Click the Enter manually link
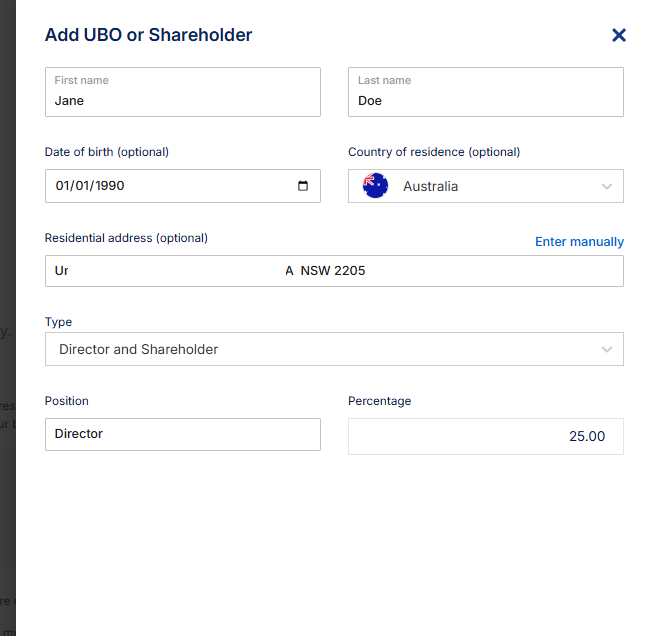The image size is (652, 636). 579,242
